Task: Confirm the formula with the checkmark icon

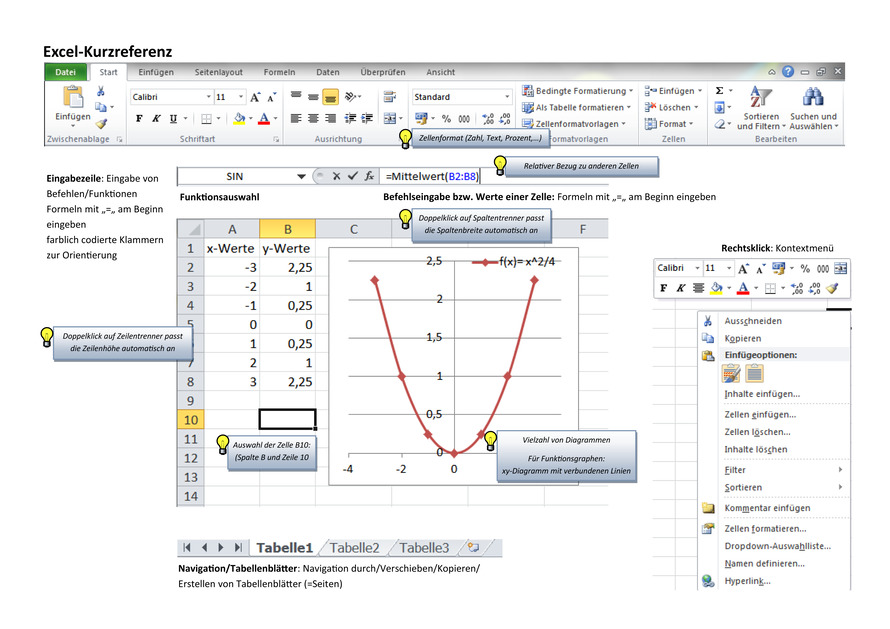Action: coord(352,176)
